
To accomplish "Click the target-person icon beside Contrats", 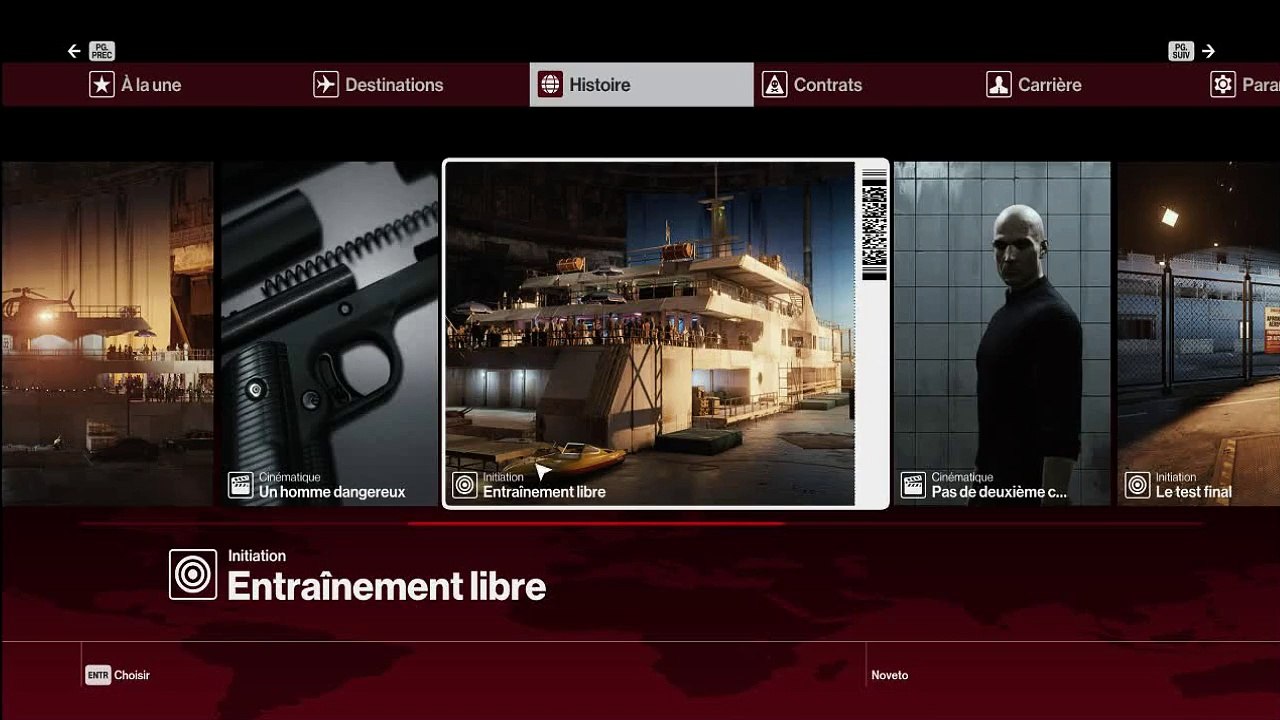I will tap(774, 85).
